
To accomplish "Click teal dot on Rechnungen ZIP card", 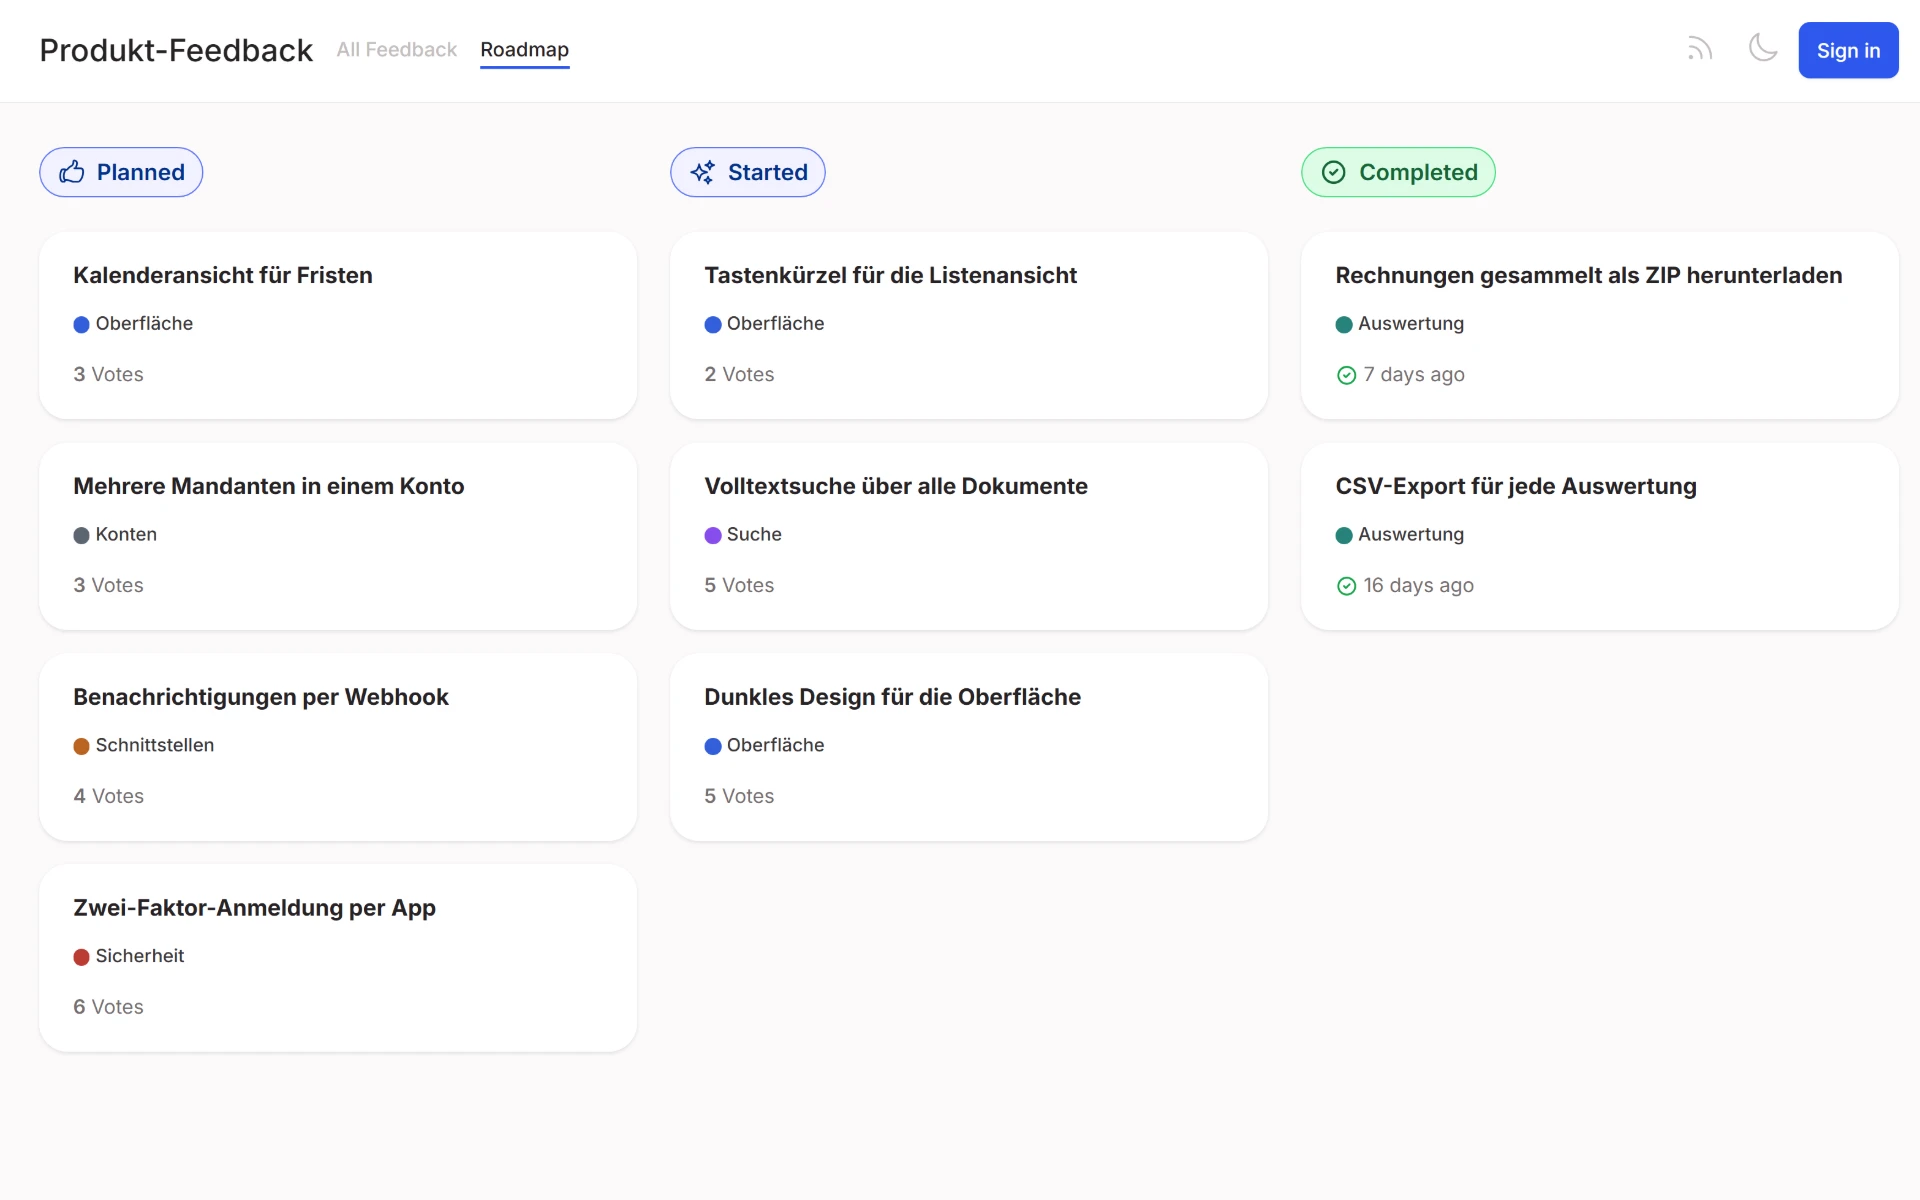I will click(1344, 324).
